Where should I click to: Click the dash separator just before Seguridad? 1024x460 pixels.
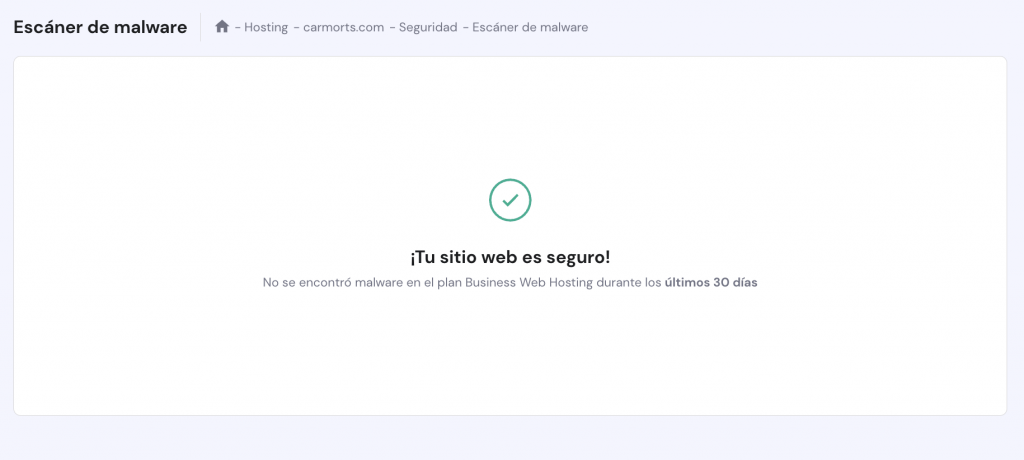tap(392, 27)
